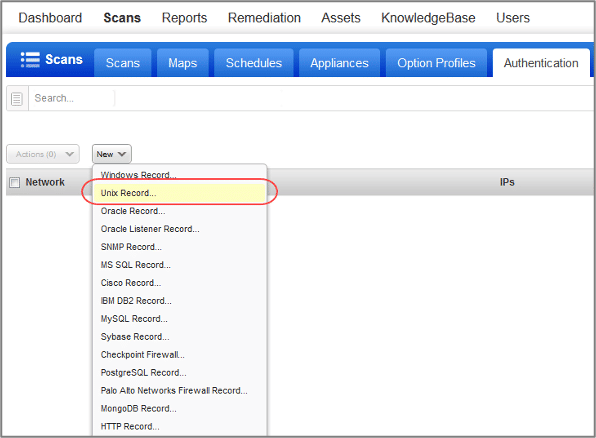Go to Remediation section

(265, 18)
